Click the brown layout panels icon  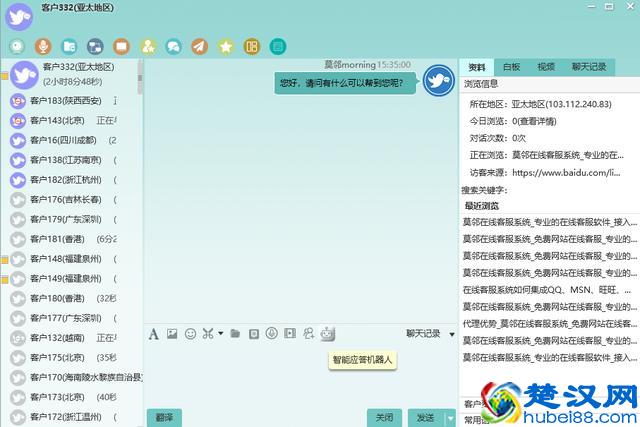point(252,47)
